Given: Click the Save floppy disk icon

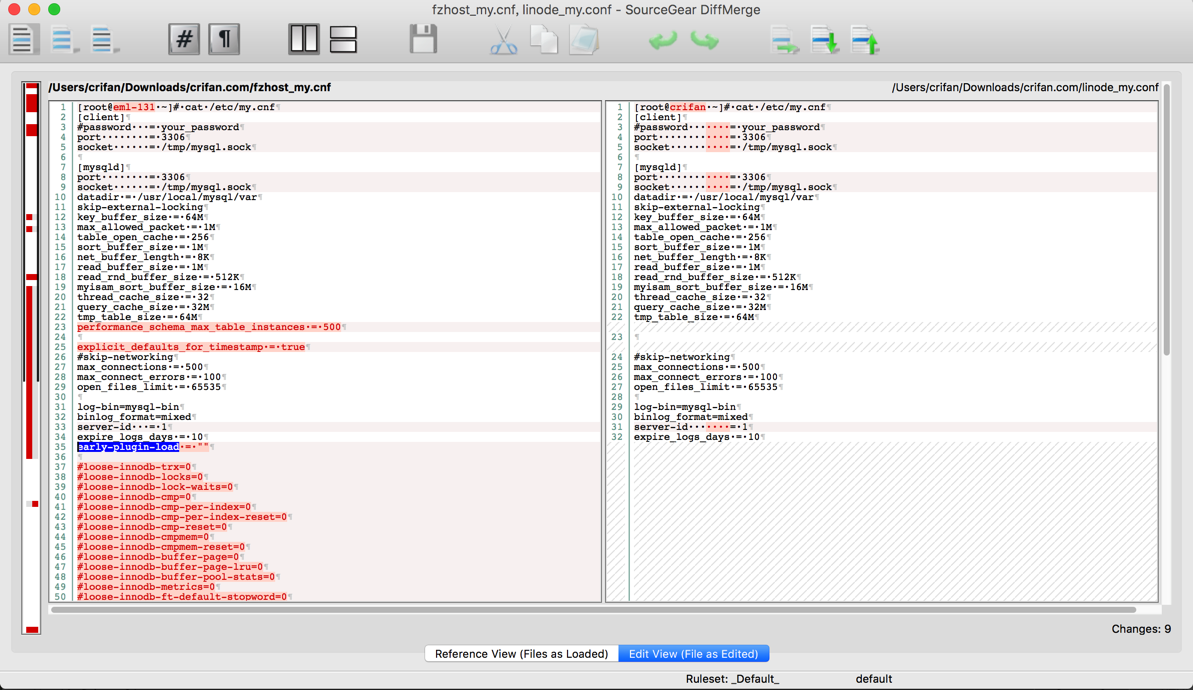Looking at the screenshot, I should [423, 39].
